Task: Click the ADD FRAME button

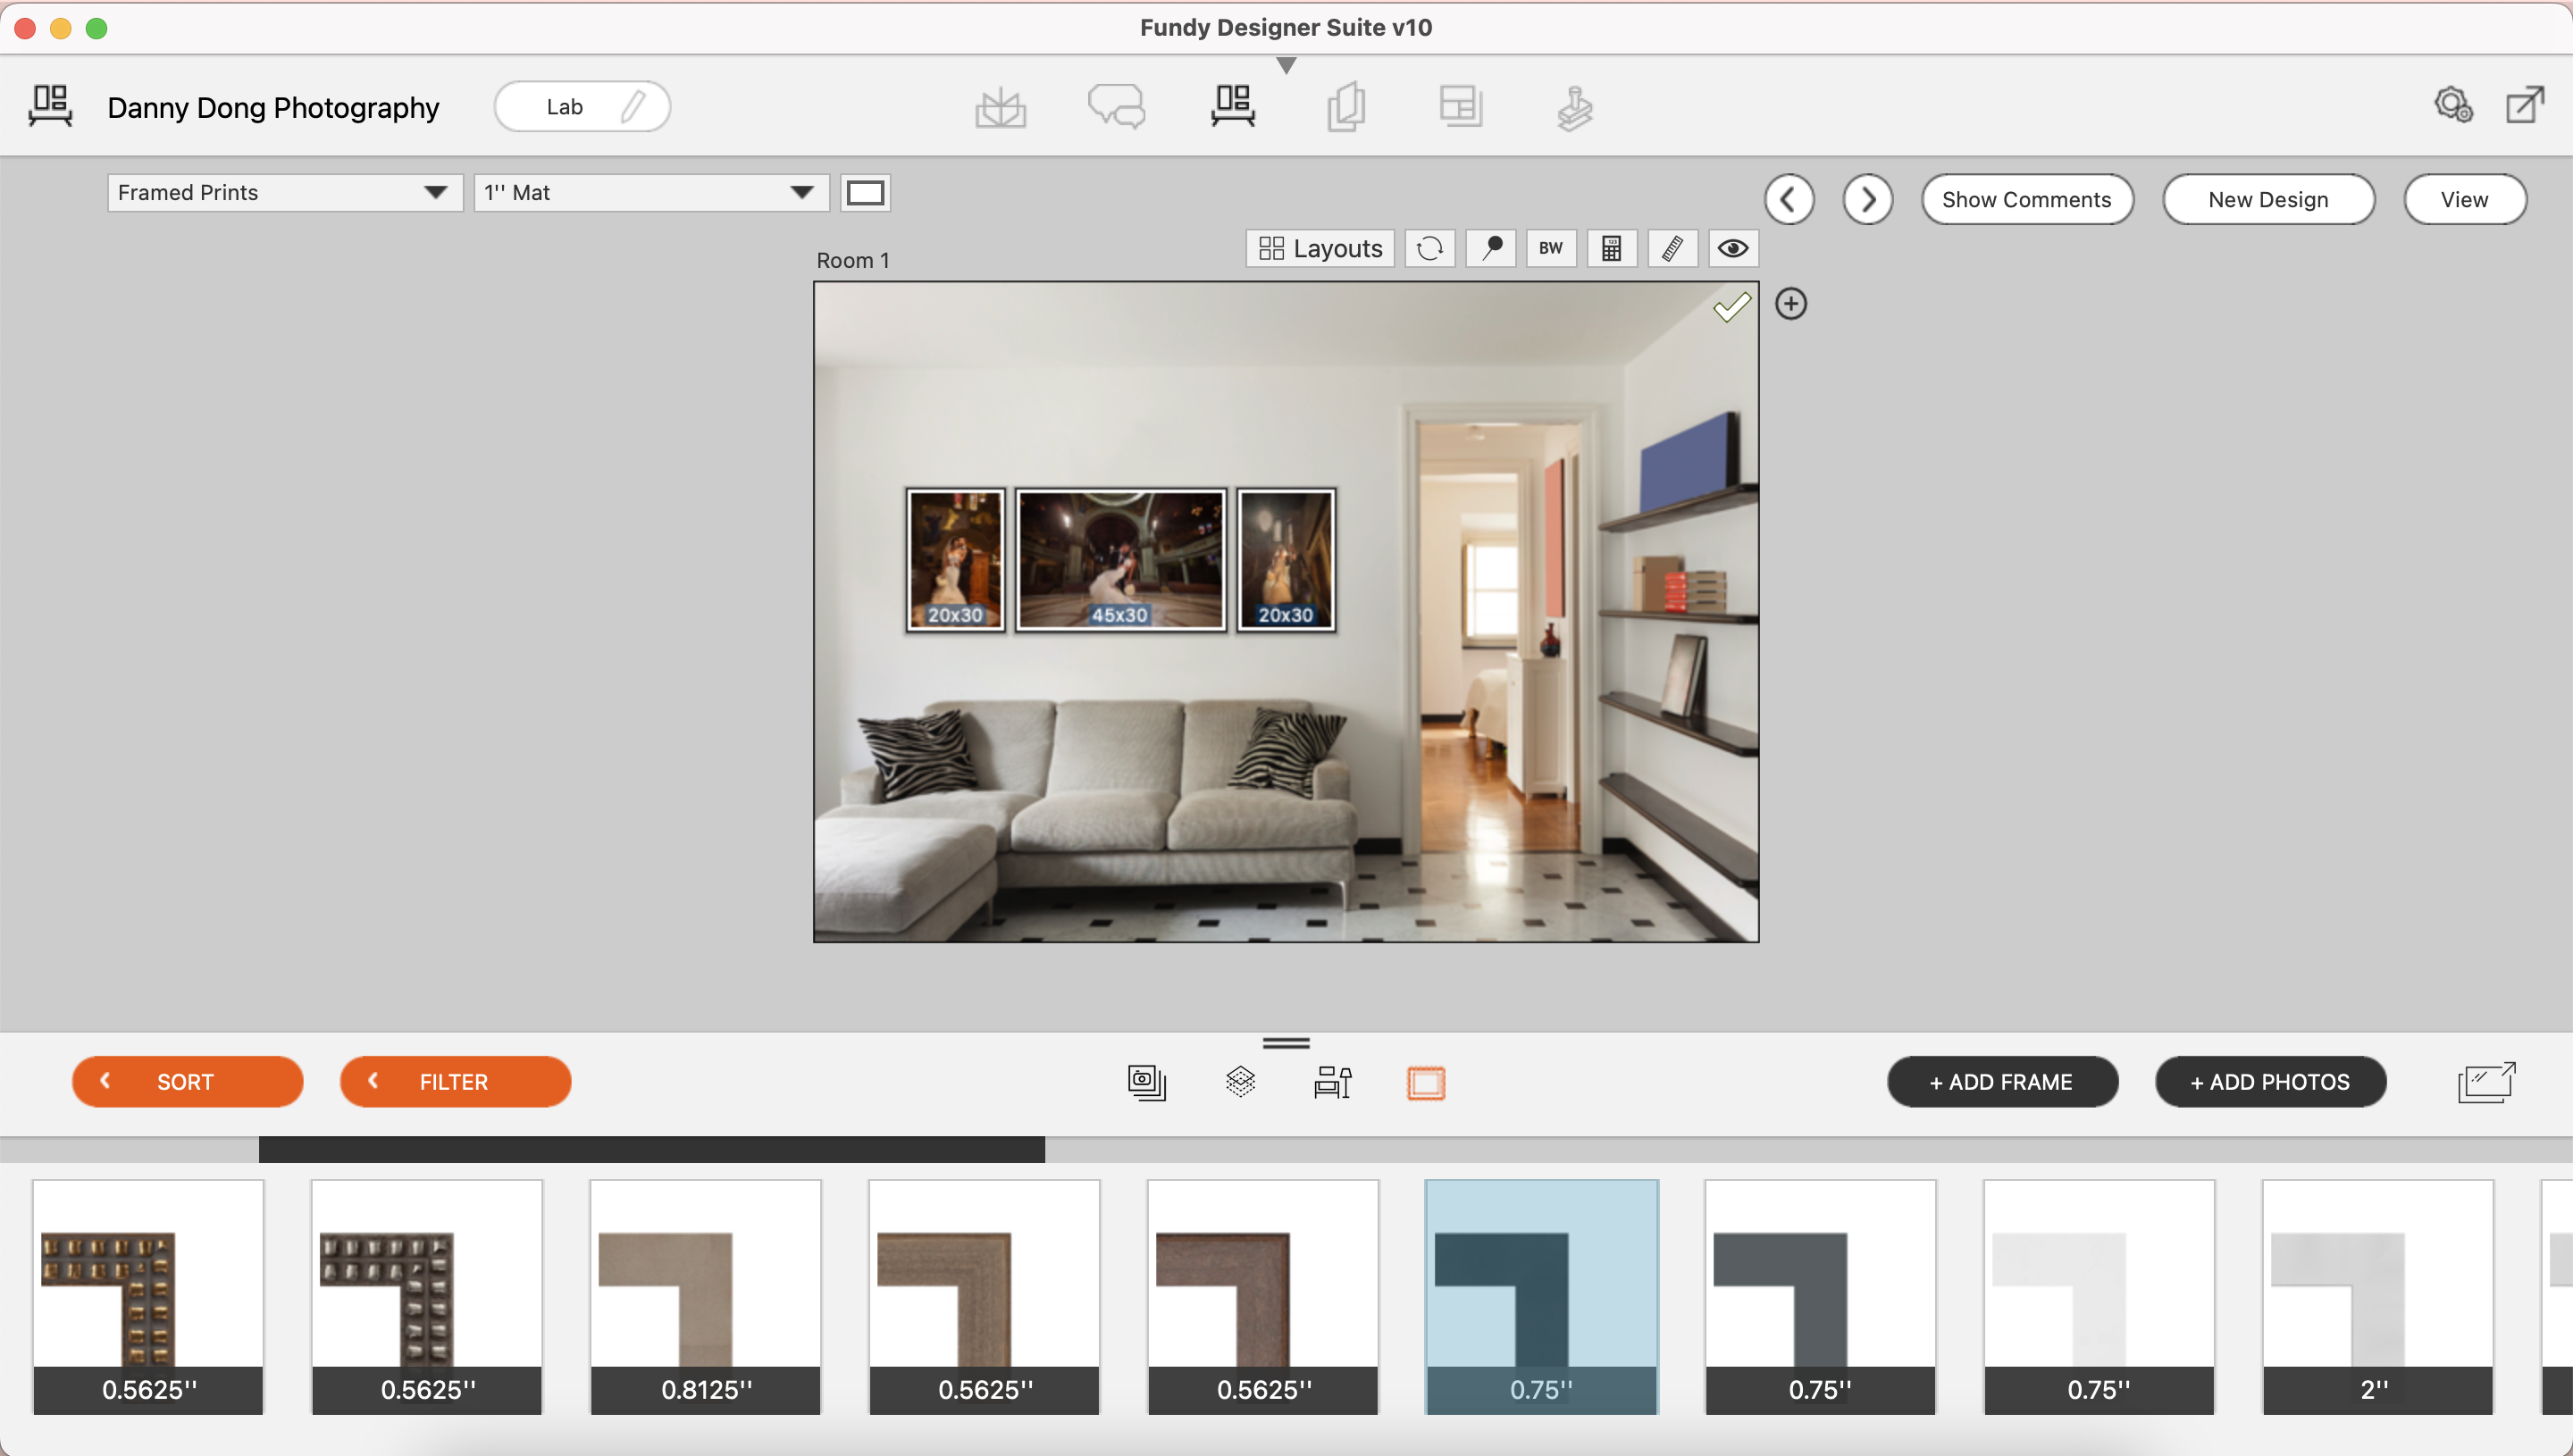Action: click(x=2000, y=1080)
